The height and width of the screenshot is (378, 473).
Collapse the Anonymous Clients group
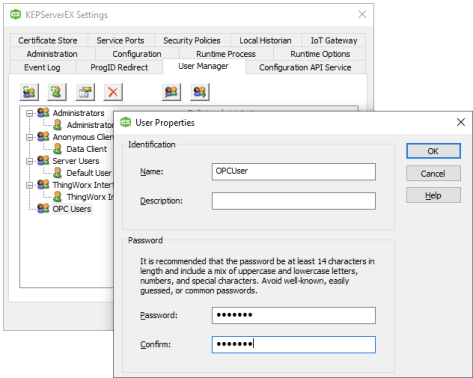tap(29, 137)
